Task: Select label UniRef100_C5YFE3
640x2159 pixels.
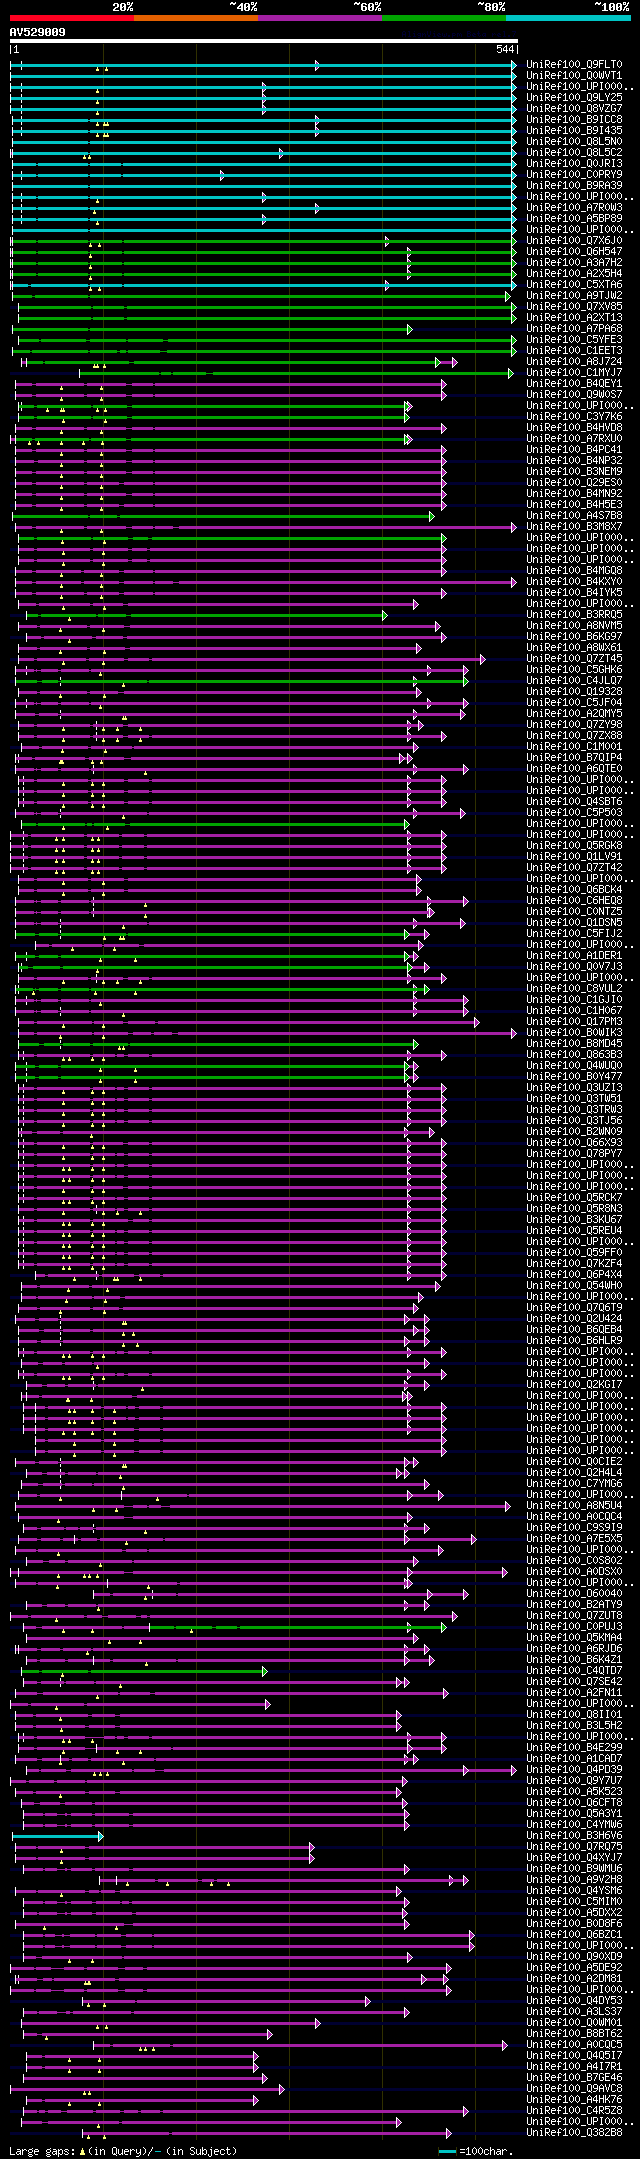Action: [574, 340]
